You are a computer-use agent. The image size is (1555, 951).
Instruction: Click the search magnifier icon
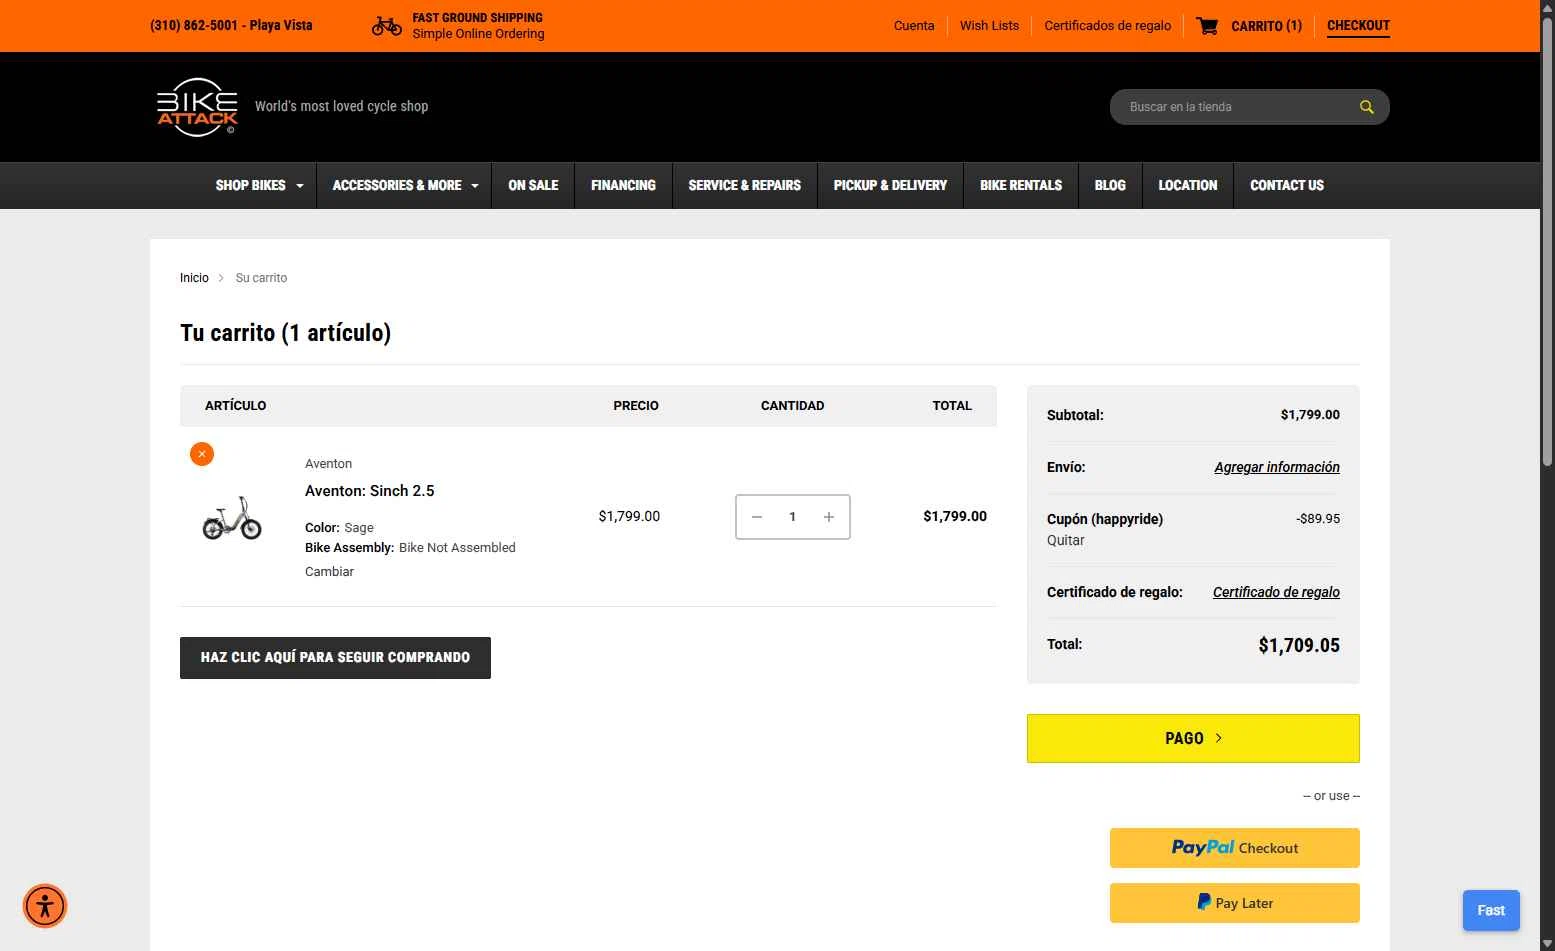[1366, 107]
